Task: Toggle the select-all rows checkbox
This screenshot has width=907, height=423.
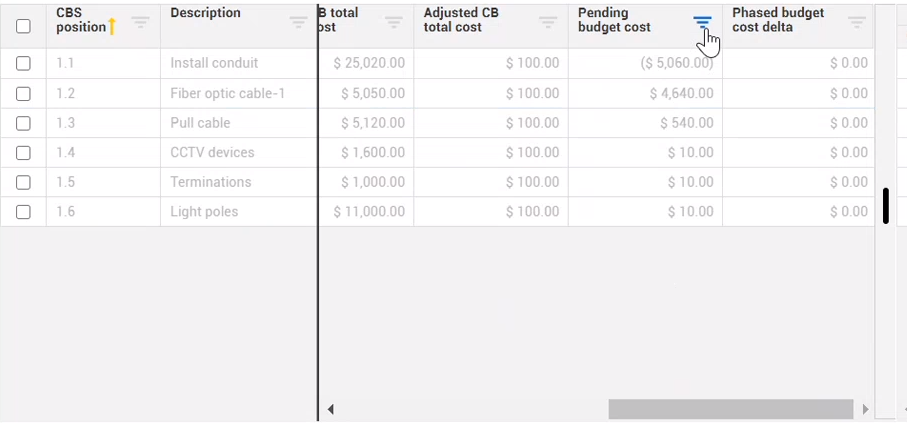Action: (x=23, y=26)
